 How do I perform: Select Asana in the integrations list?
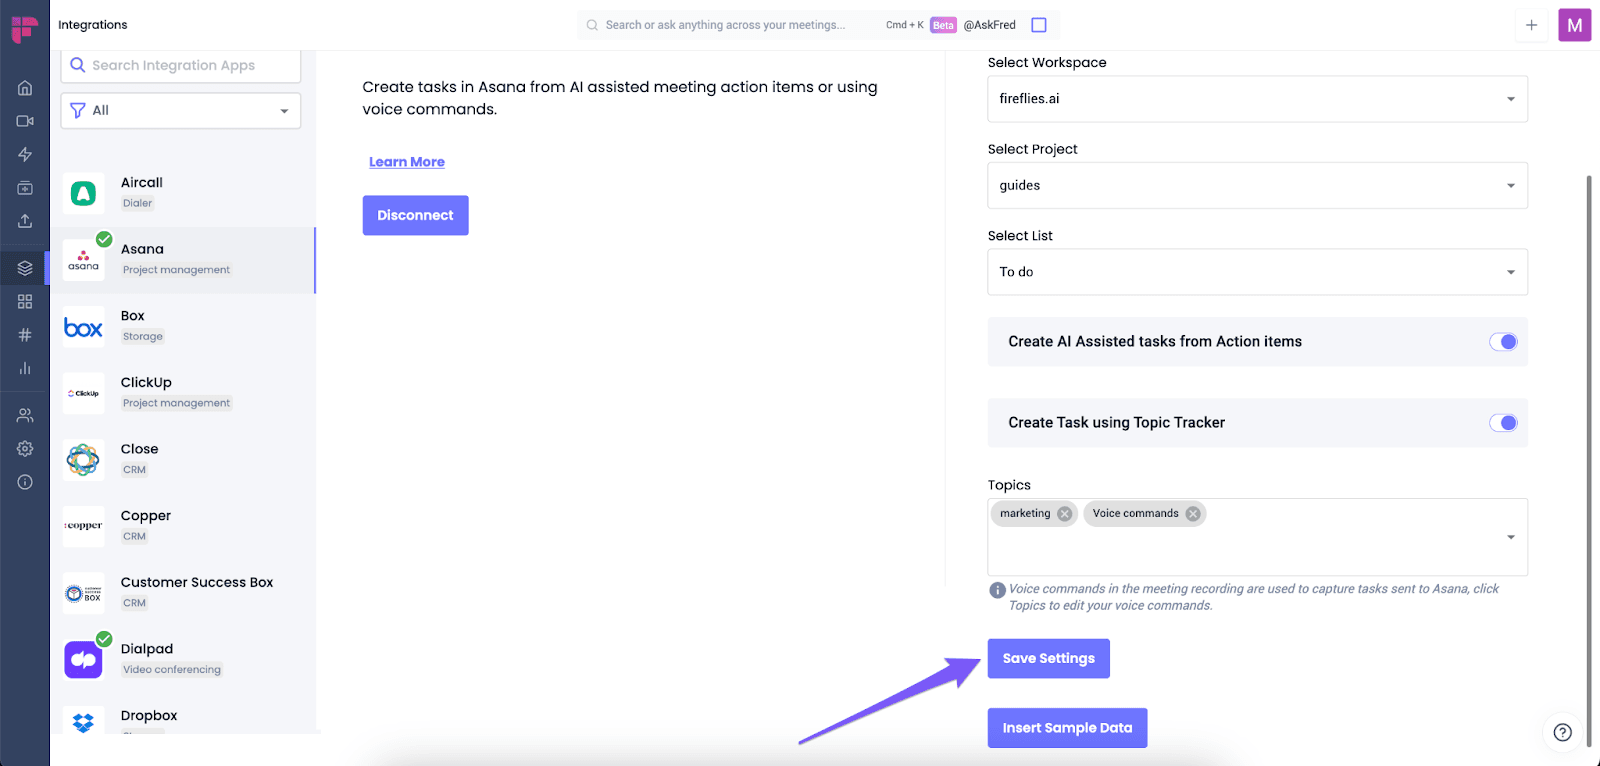pyautogui.click(x=183, y=260)
